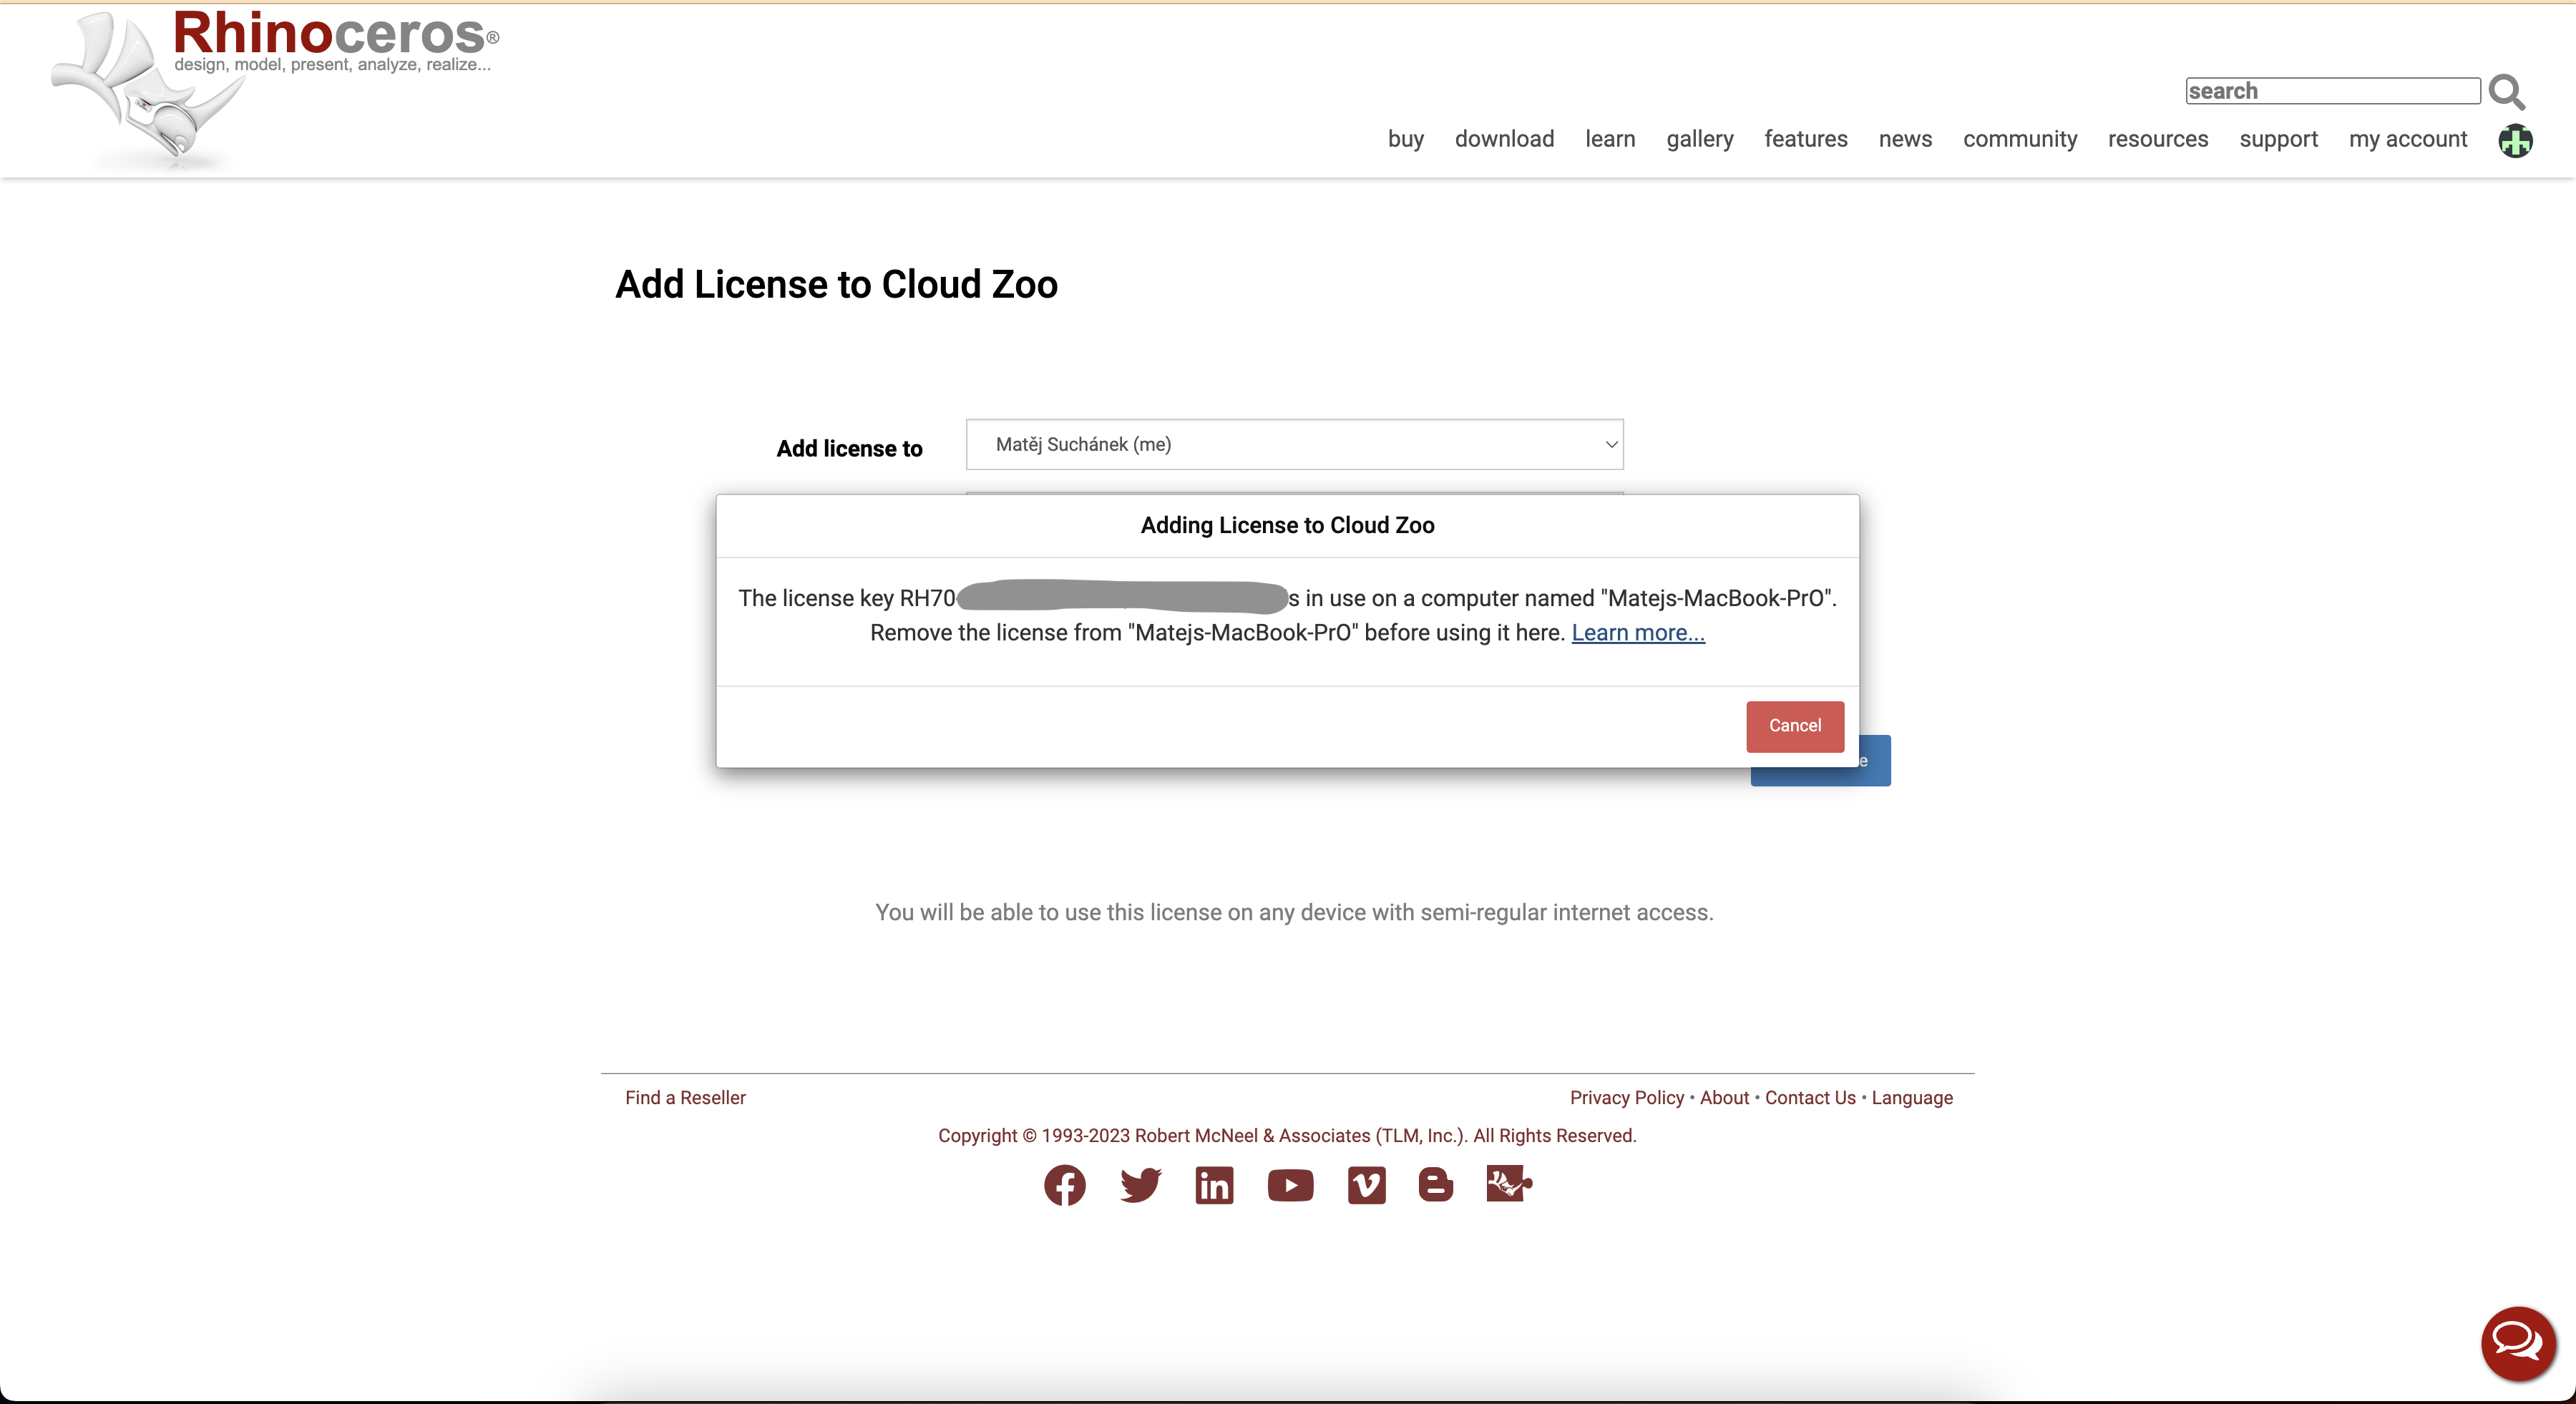The image size is (2576, 1404).
Task: Open the learn menu
Action: (1610, 139)
